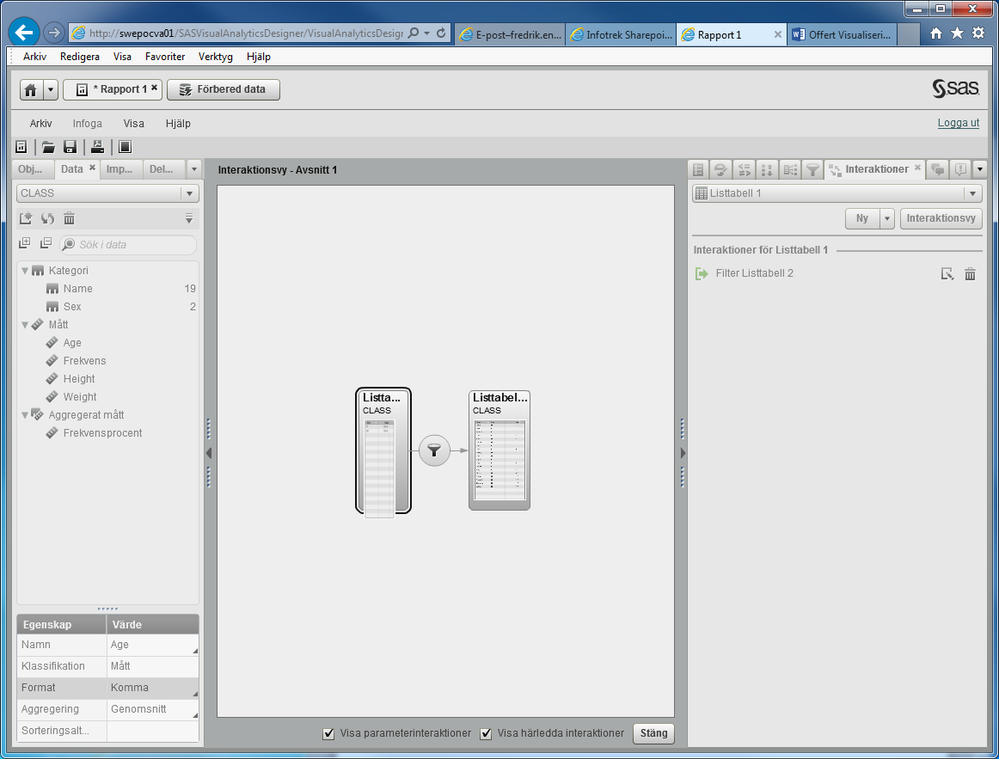
Task: Uncheck Visa härledda interaktioner
Action: (487, 734)
